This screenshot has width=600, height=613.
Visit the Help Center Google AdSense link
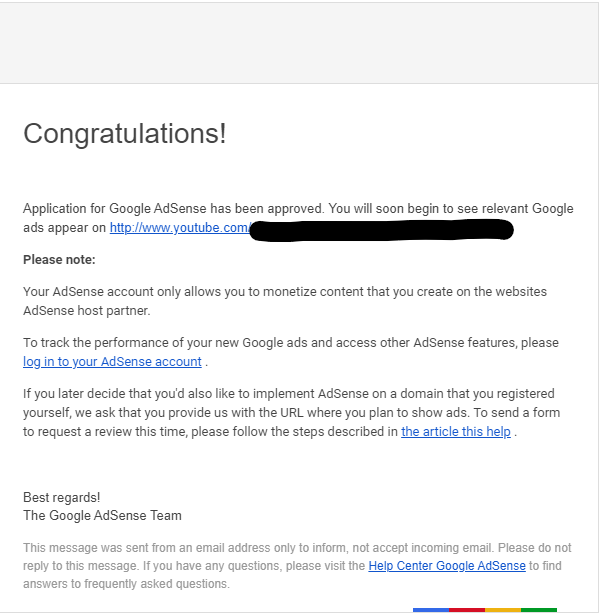pyautogui.click(x=447, y=566)
